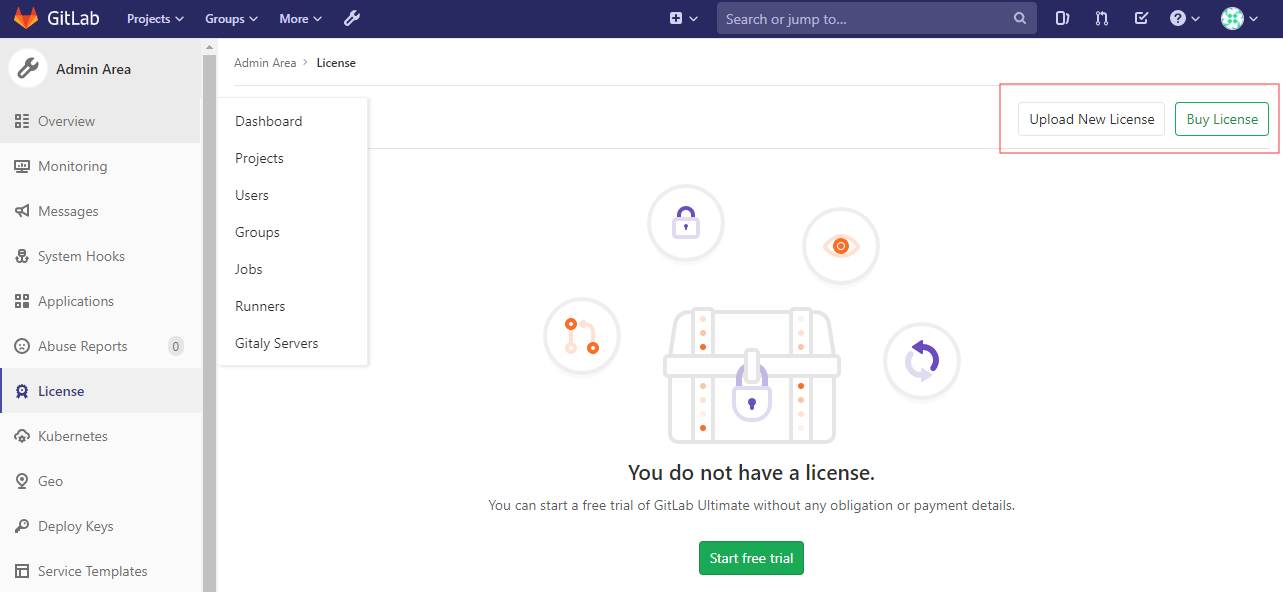Viewport: 1283px width, 592px height.
Task: Open Monitoring from the sidebar monitor icon
Action: pos(21,165)
